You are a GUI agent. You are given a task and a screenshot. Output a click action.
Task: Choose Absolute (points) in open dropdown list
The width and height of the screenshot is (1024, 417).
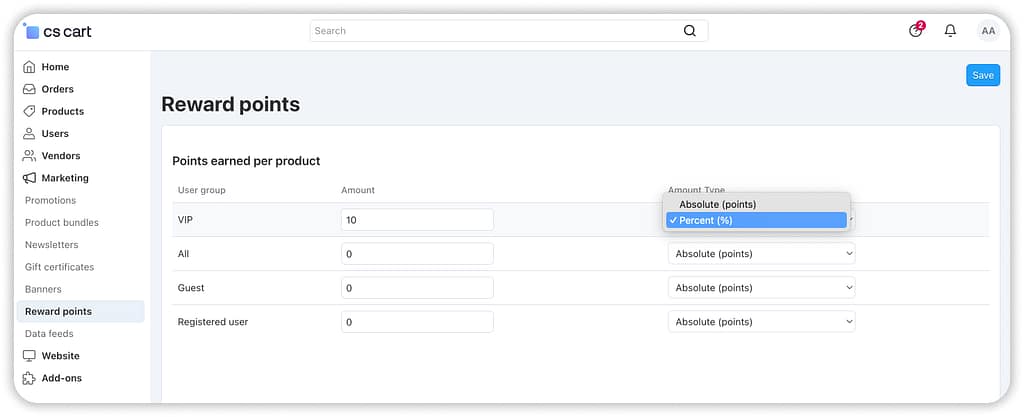[717, 204]
